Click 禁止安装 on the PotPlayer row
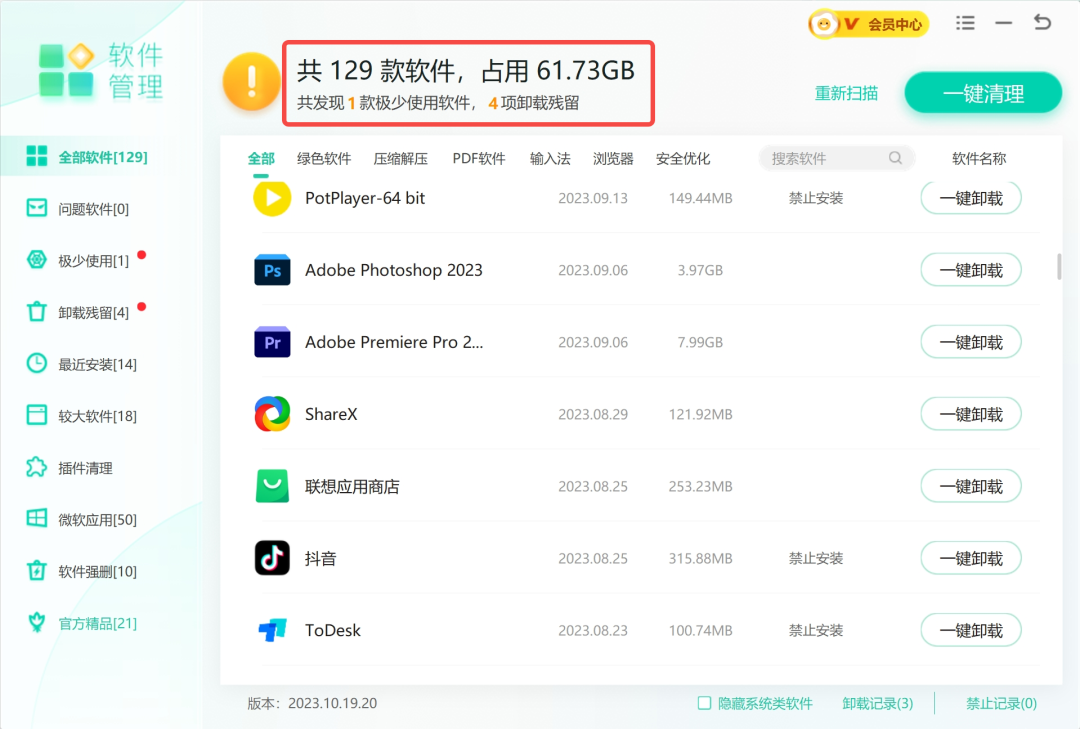This screenshot has width=1080, height=729. point(816,198)
